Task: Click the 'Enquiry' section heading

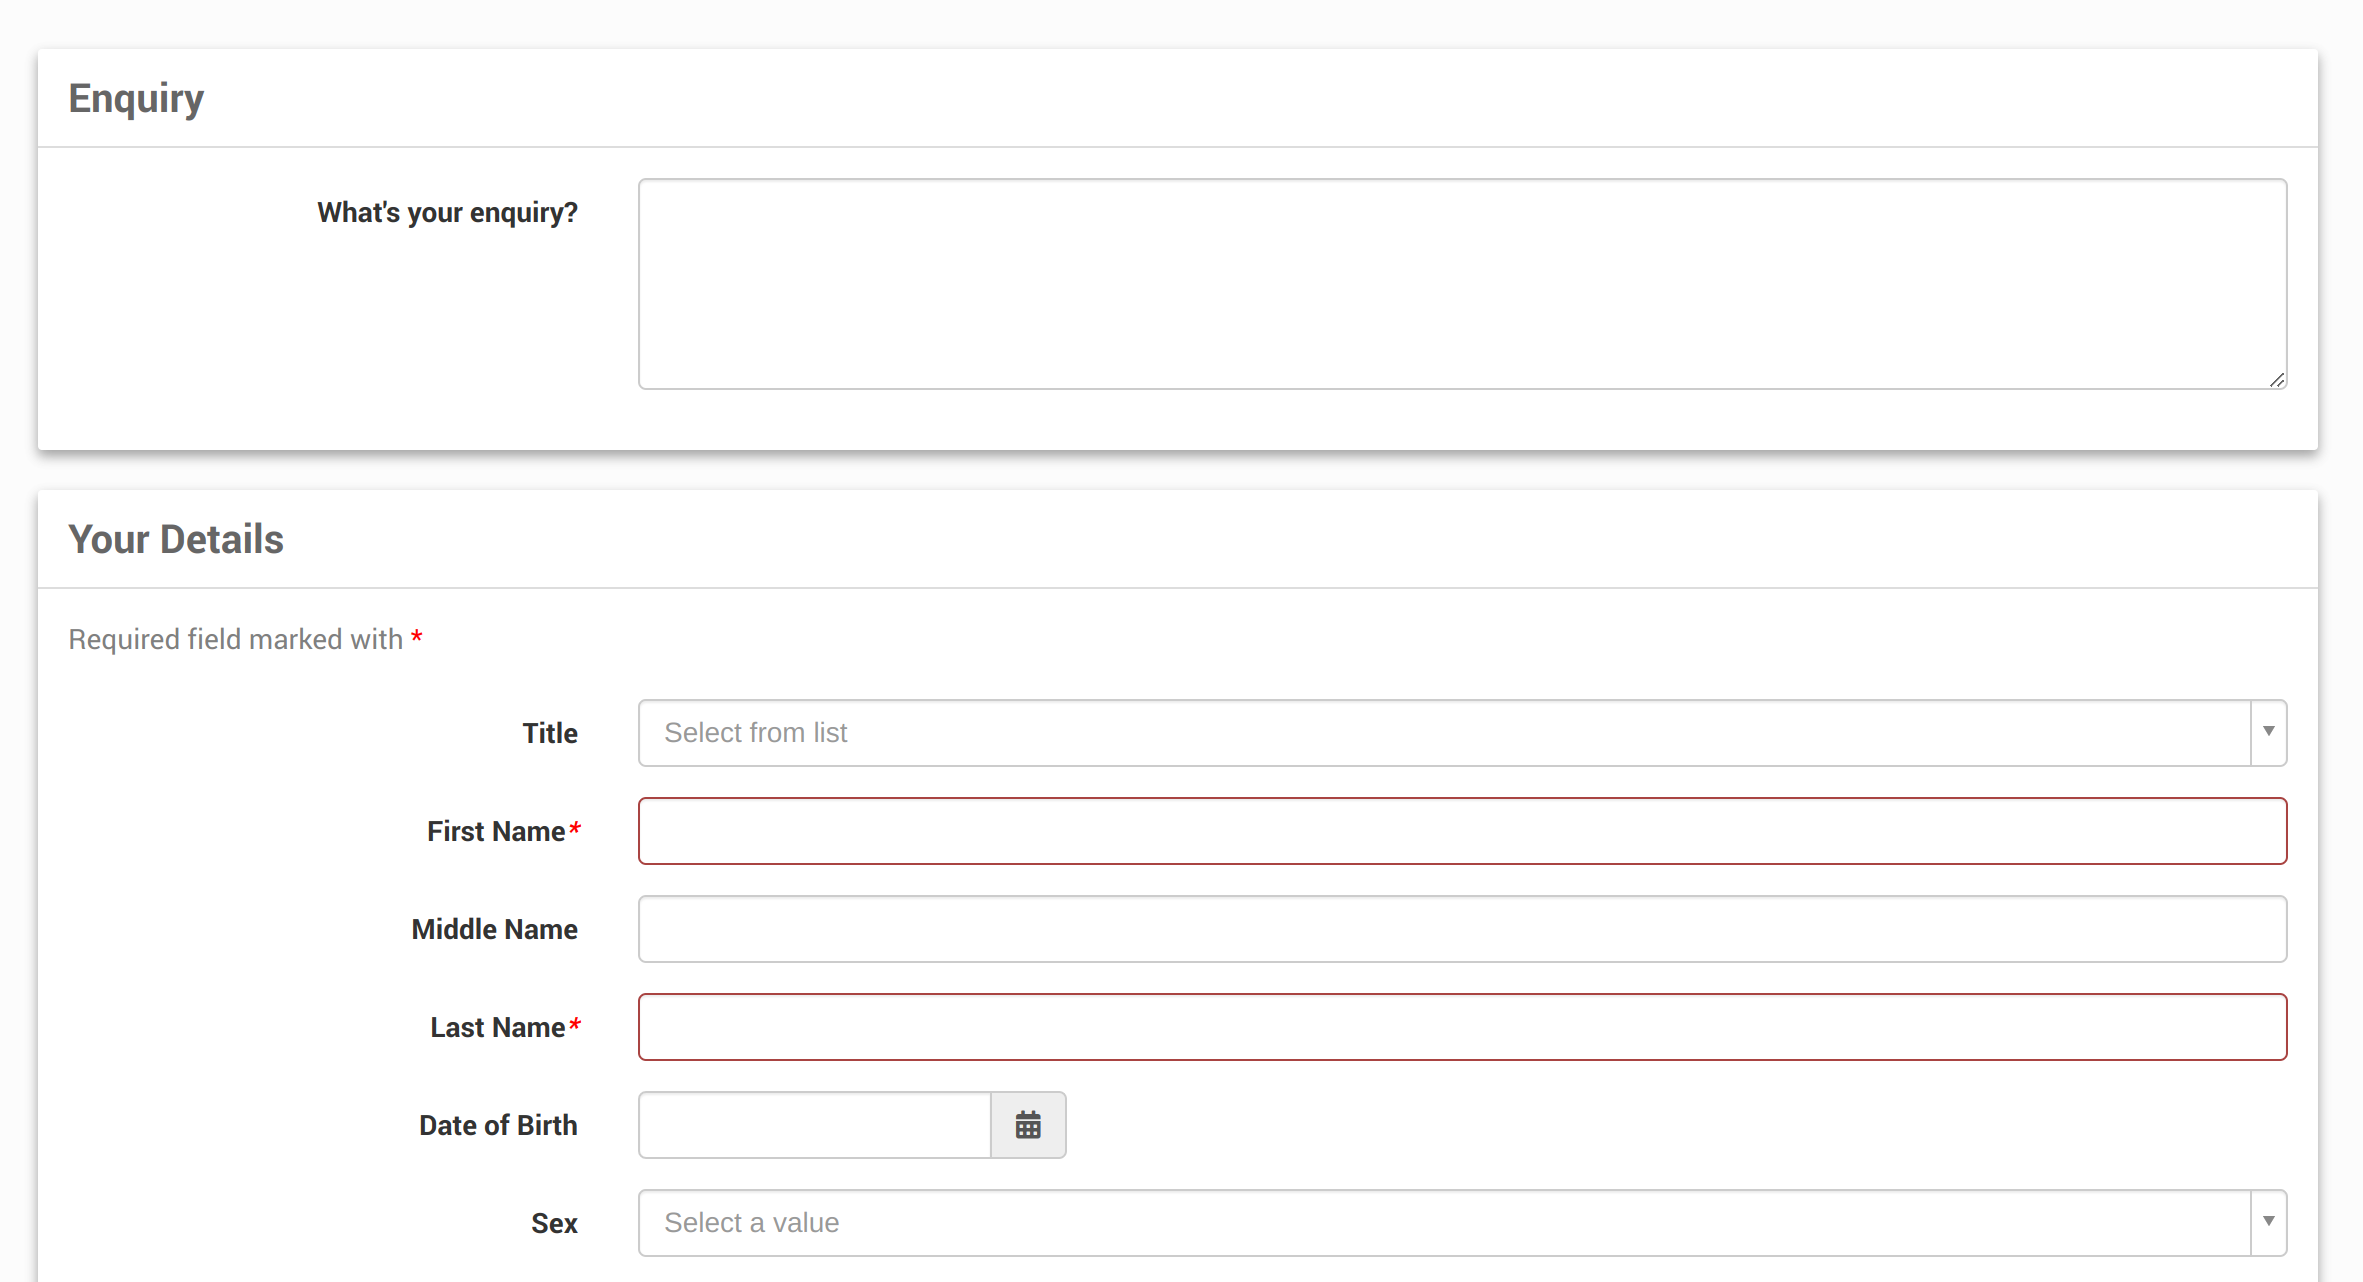Action: (136, 98)
